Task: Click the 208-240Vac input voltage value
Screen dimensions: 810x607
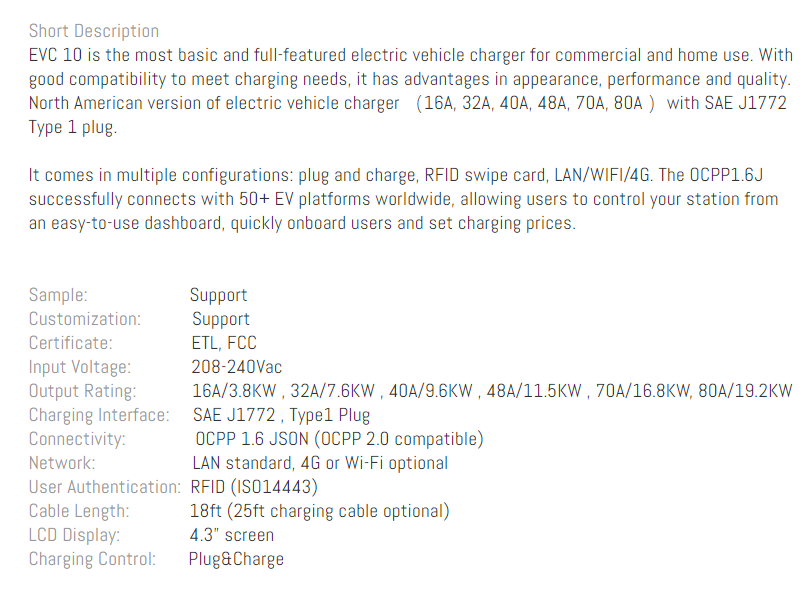Action: [237, 367]
